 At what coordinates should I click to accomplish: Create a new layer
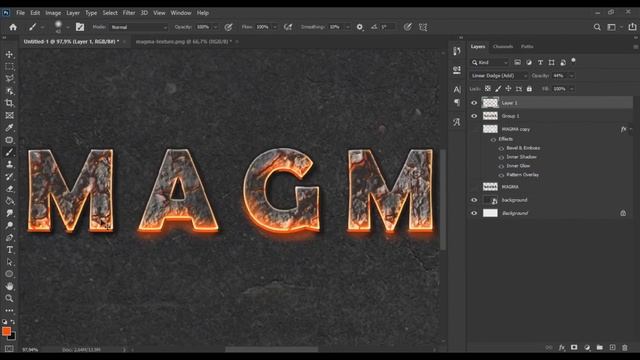point(612,347)
